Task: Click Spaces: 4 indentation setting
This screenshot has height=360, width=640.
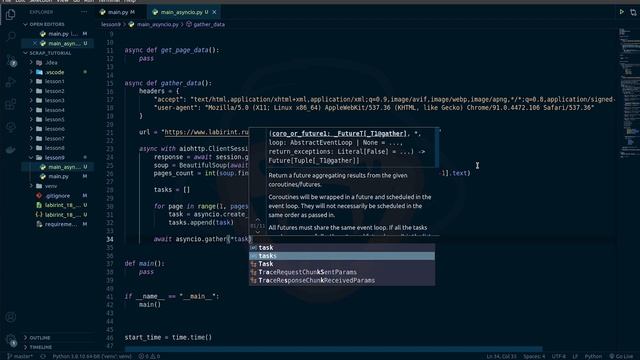Action: point(534,356)
